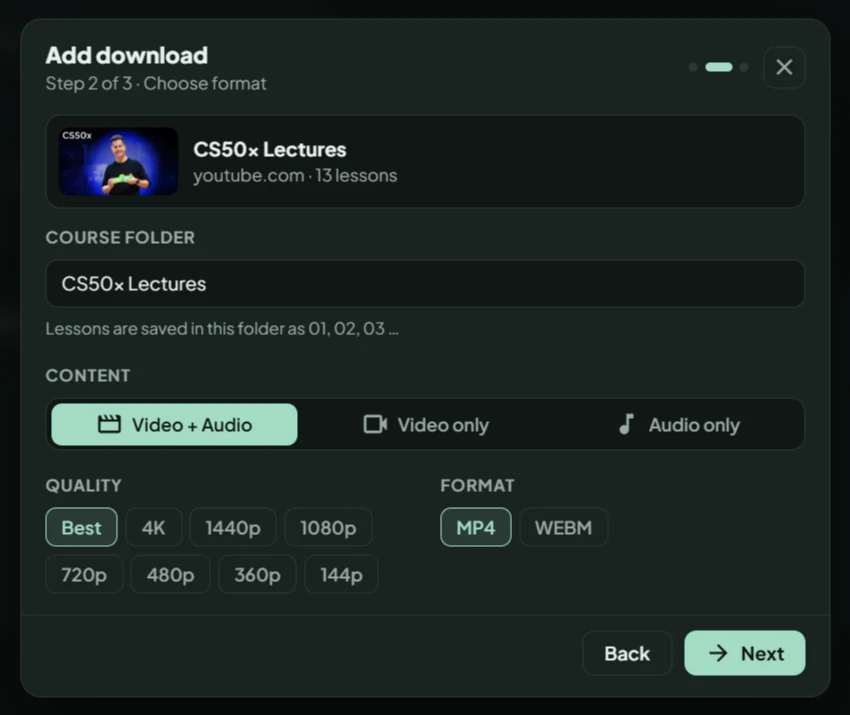Image resolution: width=850 pixels, height=715 pixels.
Task: Click the youtube.com 13 lessons text
Action: click(x=295, y=175)
